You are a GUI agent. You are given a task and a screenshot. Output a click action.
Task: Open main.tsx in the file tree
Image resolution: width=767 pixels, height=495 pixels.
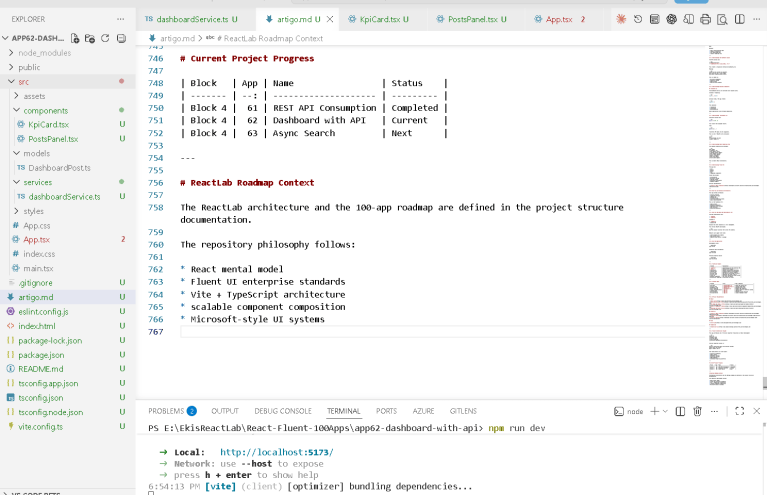click(x=38, y=269)
